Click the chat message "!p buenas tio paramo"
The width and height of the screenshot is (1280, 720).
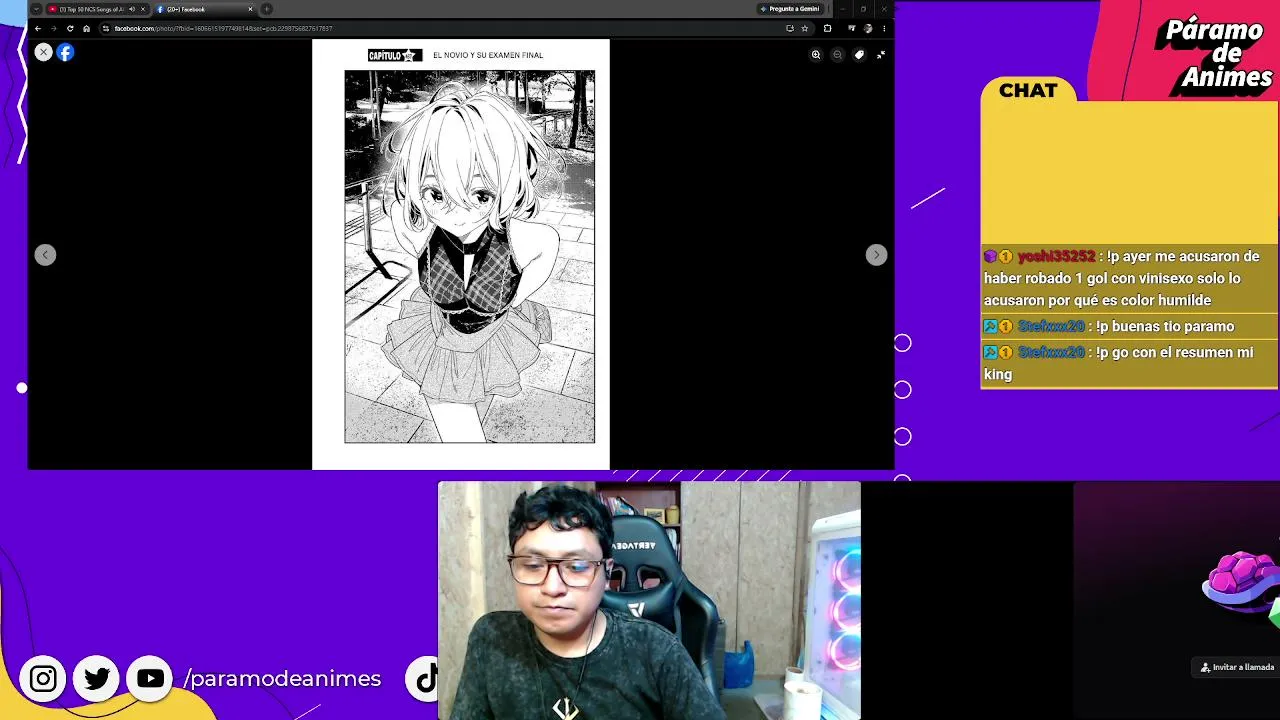[1165, 327]
